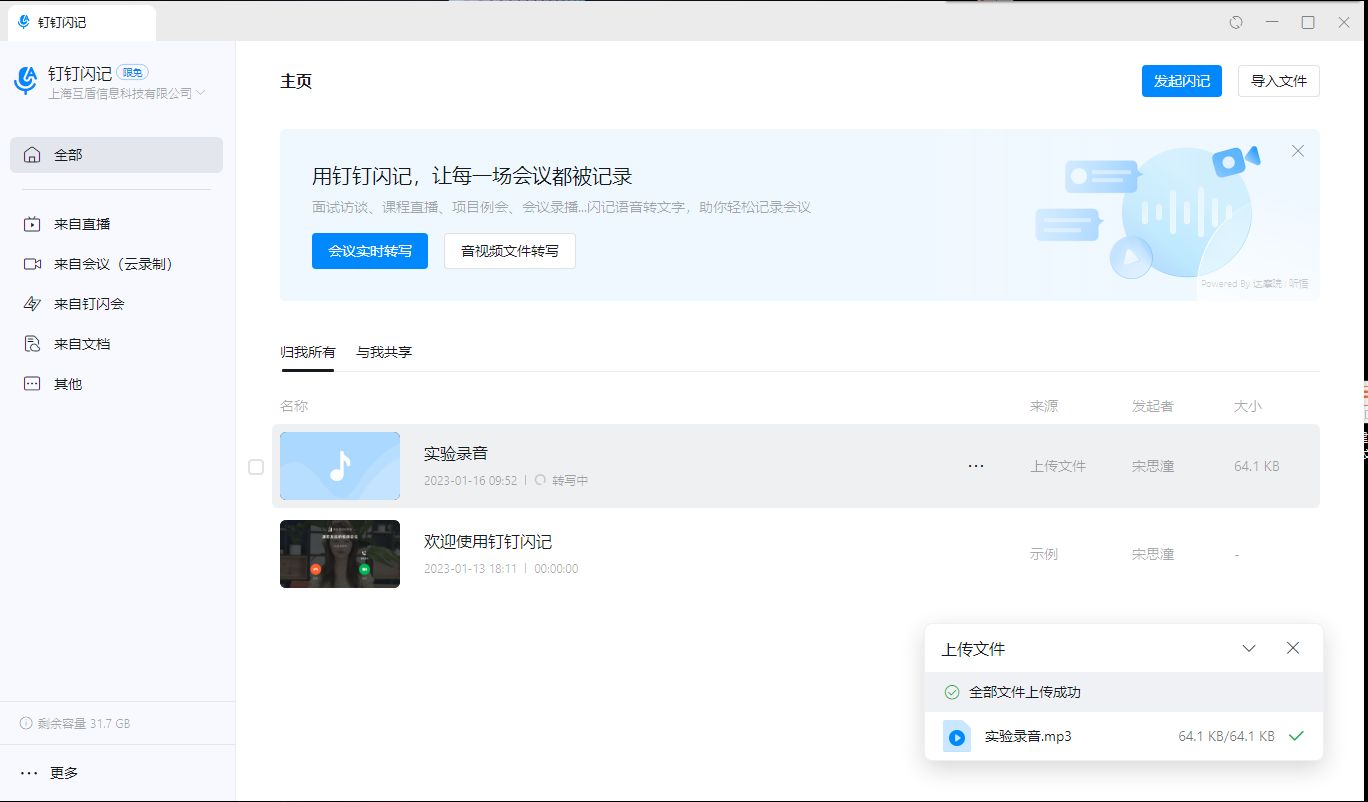Click the 实验录音.mp3 file type icon
This screenshot has height=802, width=1368.
point(957,737)
